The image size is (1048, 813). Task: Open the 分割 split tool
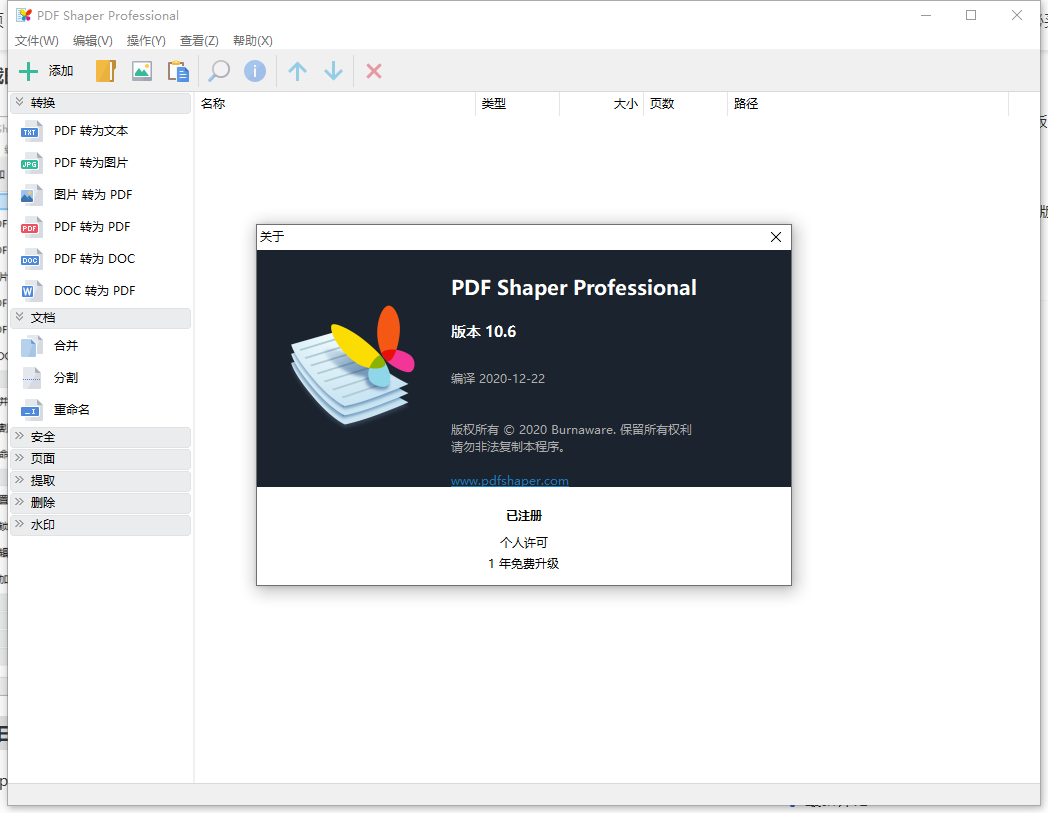(x=70, y=377)
